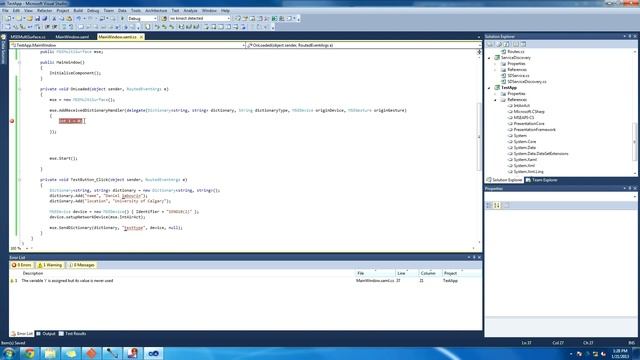This screenshot has width=640, height=360.
Task: Toggle the 1 Warning filter
Action: pyautogui.click(x=50, y=265)
